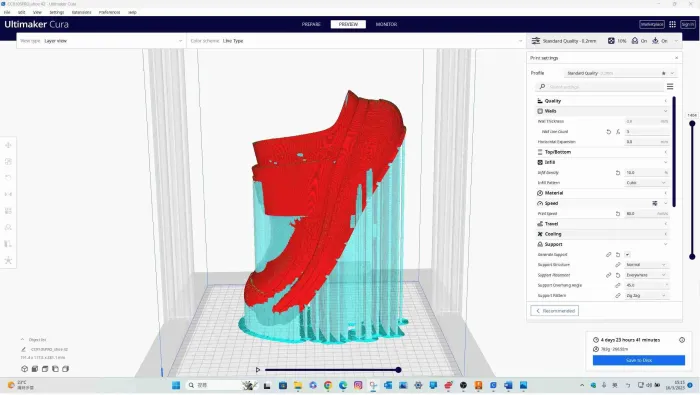Image resolution: width=700 pixels, height=395 pixels.
Task: Play the layer simulation
Action: [258, 370]
